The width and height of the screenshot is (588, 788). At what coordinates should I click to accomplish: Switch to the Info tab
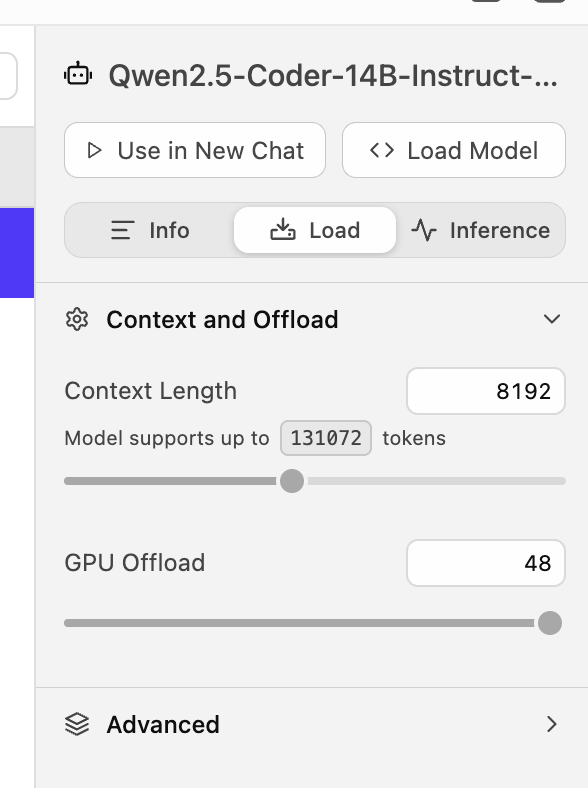150,230
